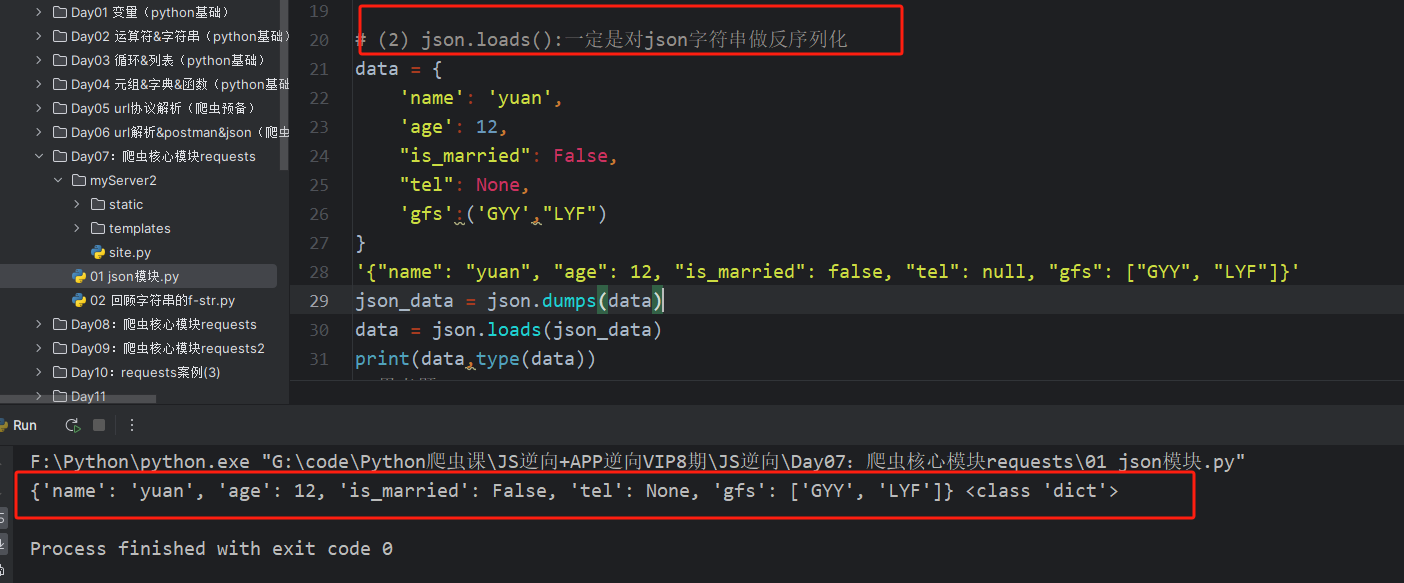Expand the Day05 url协议解析 folder arrow
This screenshot has width=1404, height=583.
(x=39, y=108)
